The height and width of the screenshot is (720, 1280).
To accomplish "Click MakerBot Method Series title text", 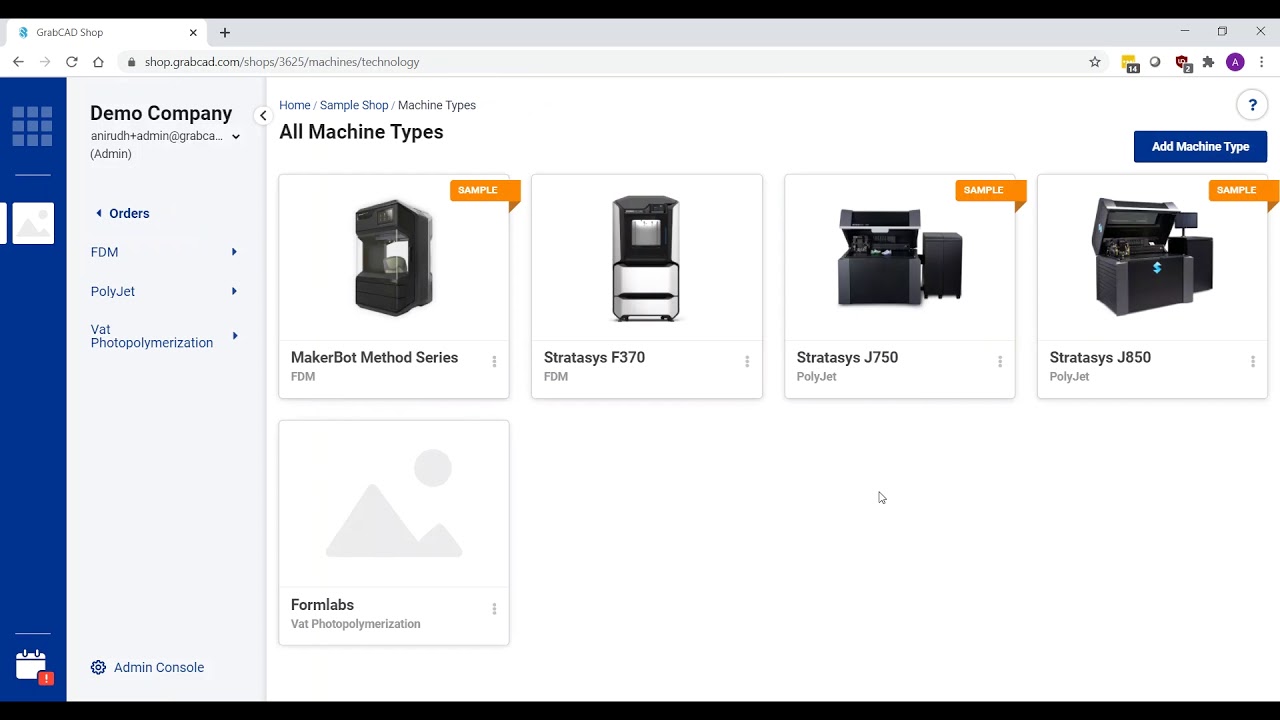I will 374,358.
